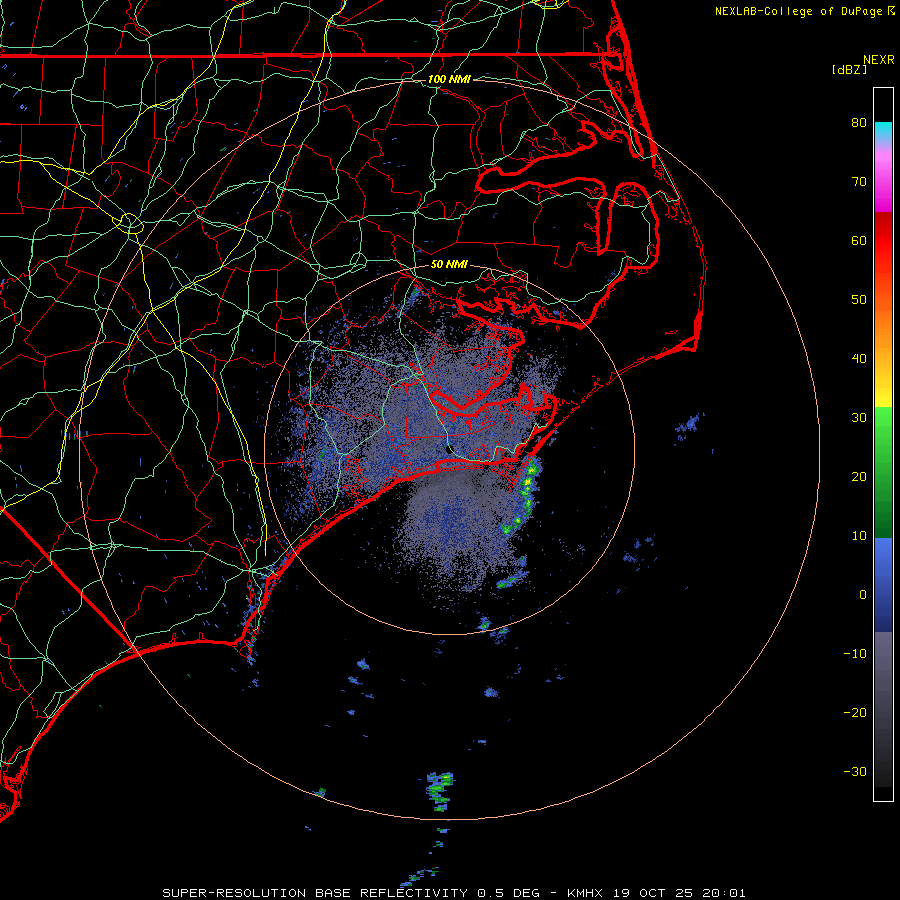Click the 100 NMI range ring label
The height and width of the screenshot is (900, 900).
pos(449,79)
